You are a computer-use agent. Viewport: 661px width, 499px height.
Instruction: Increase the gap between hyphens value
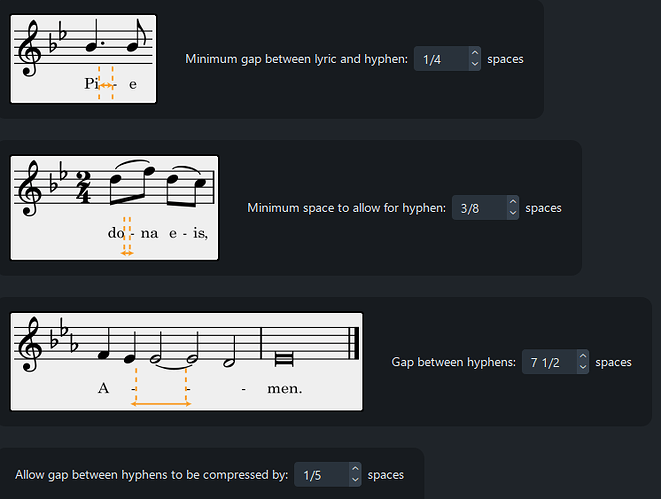coord(582,357)
